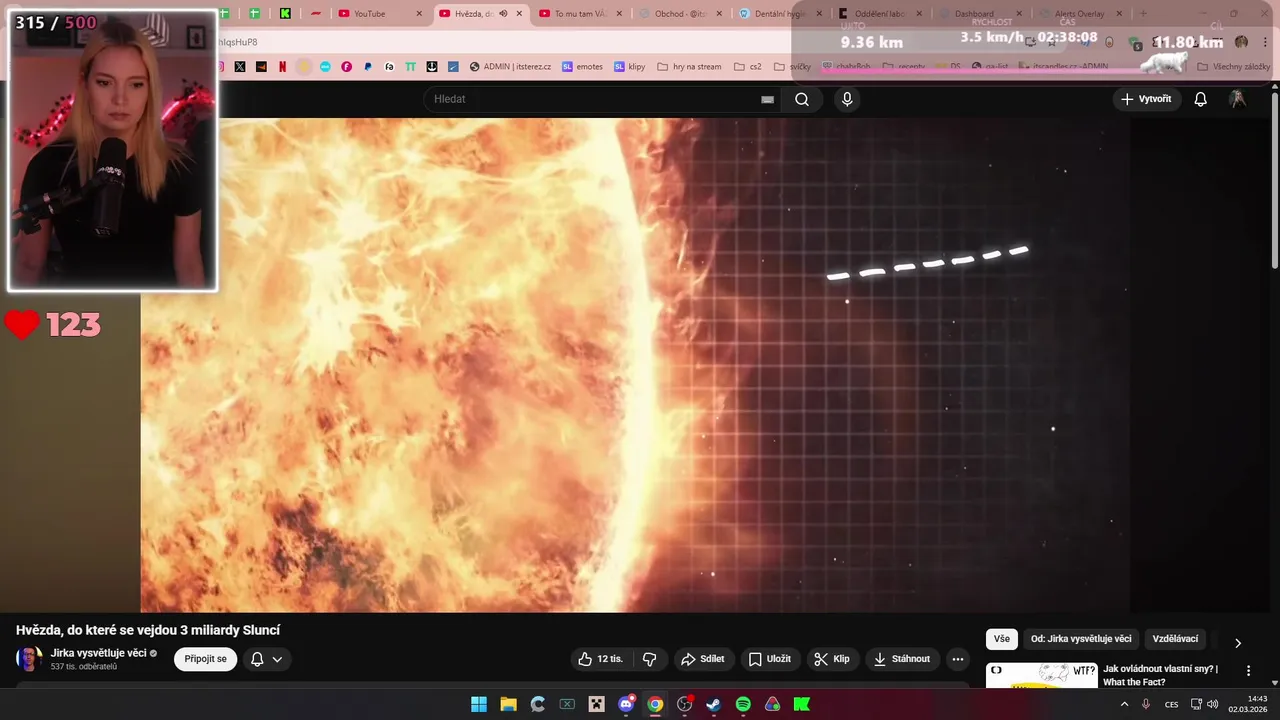The height and width of the screenshot is (720, 1280).
Task: Dislike the video with thumbs down
Action: [650, 659]
